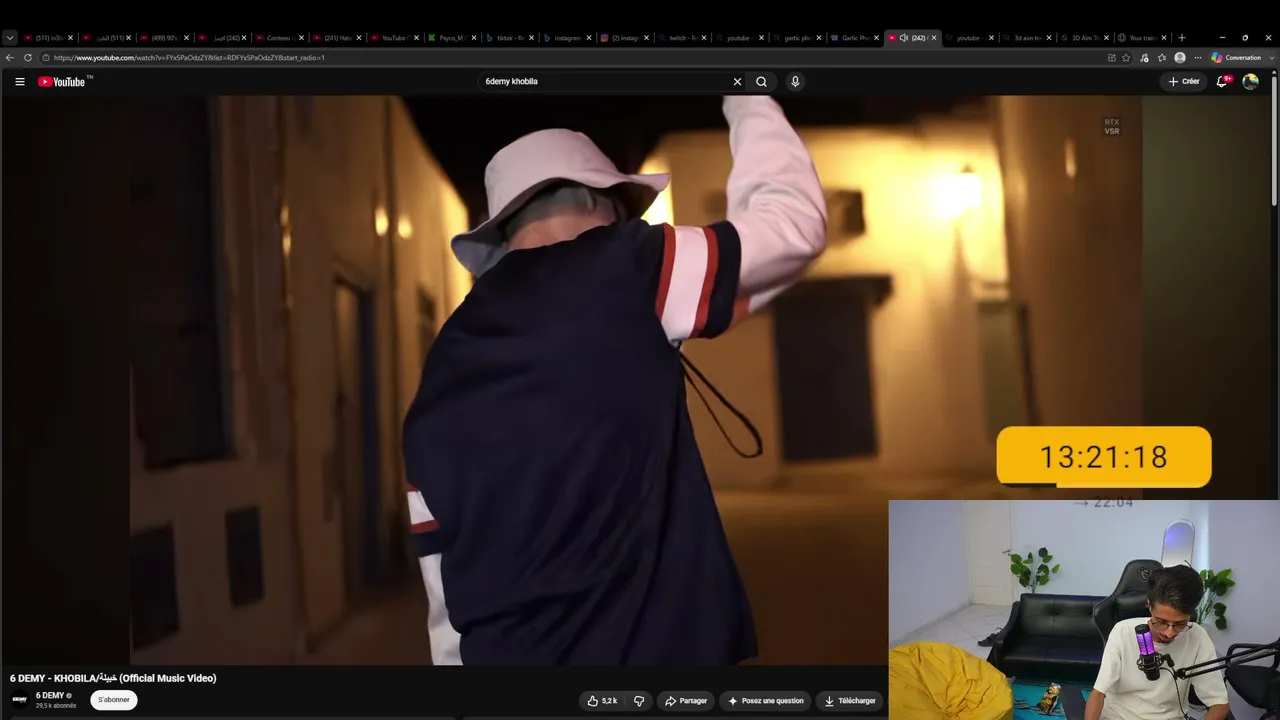Image resolution: width=1280 pixels, height=720 pixels.
Task: Open the 6 DEMY channel name link
Action: click(50, 696)
